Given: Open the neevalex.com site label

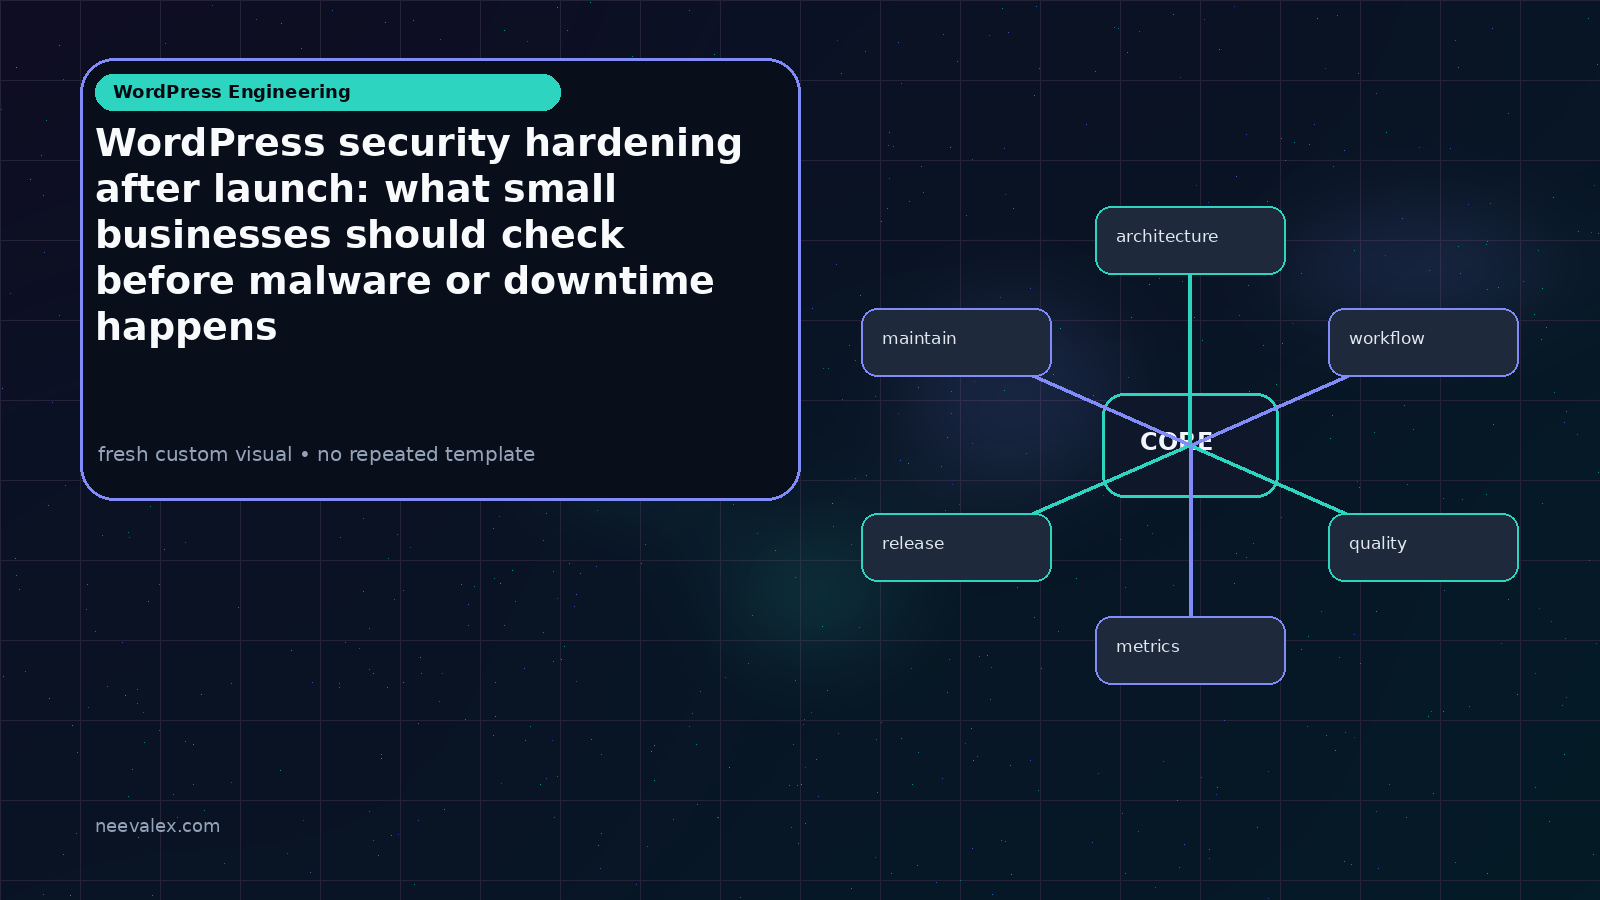Looking at the screenshot, I should coord(157,826).
